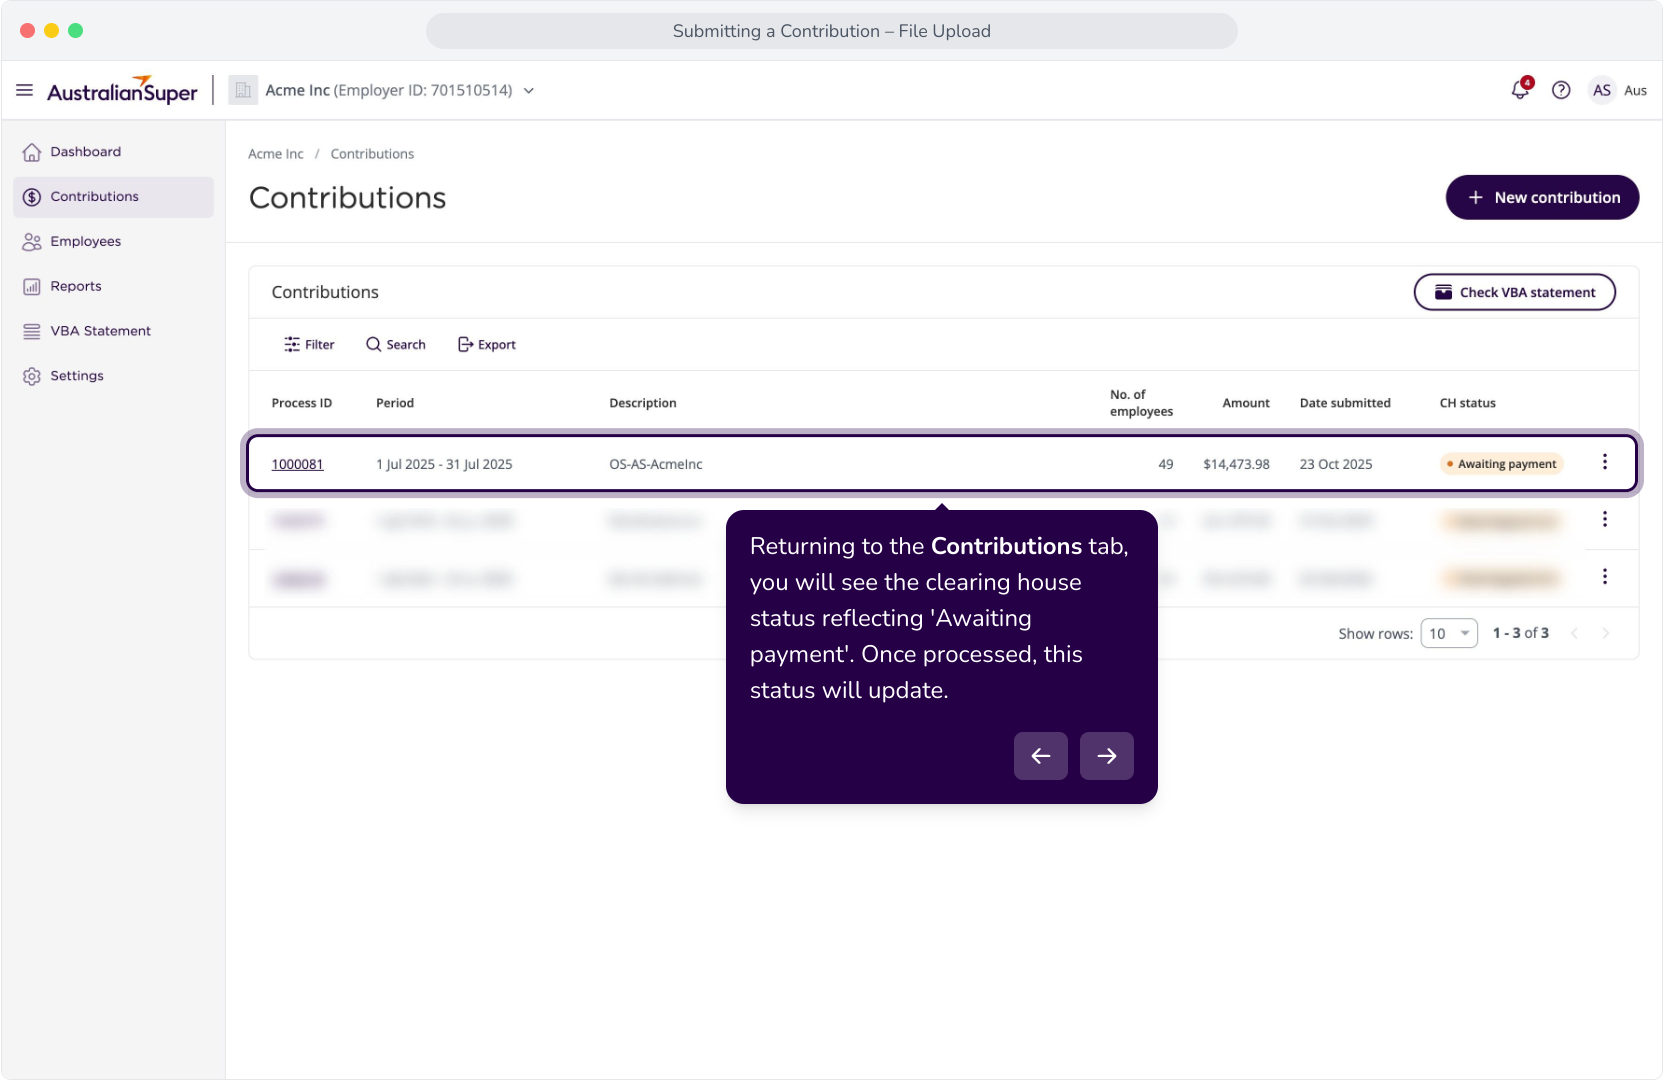Change the Show rows dropdown

click(x=1449, y=633)
